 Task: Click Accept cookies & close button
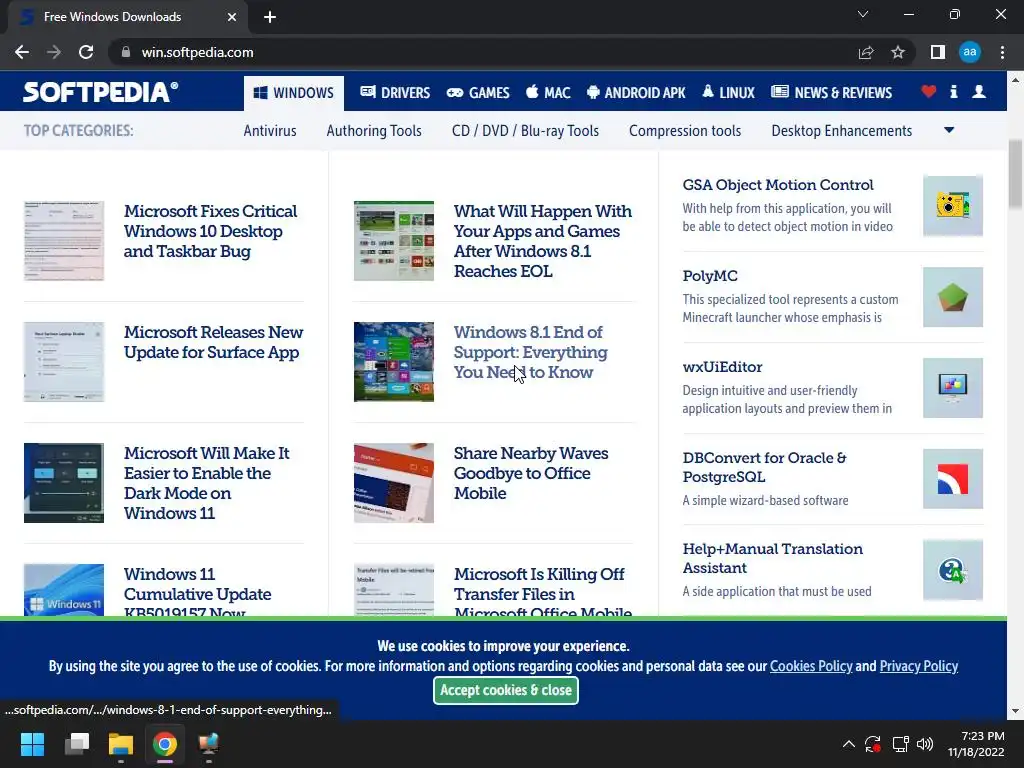point(505,690)
